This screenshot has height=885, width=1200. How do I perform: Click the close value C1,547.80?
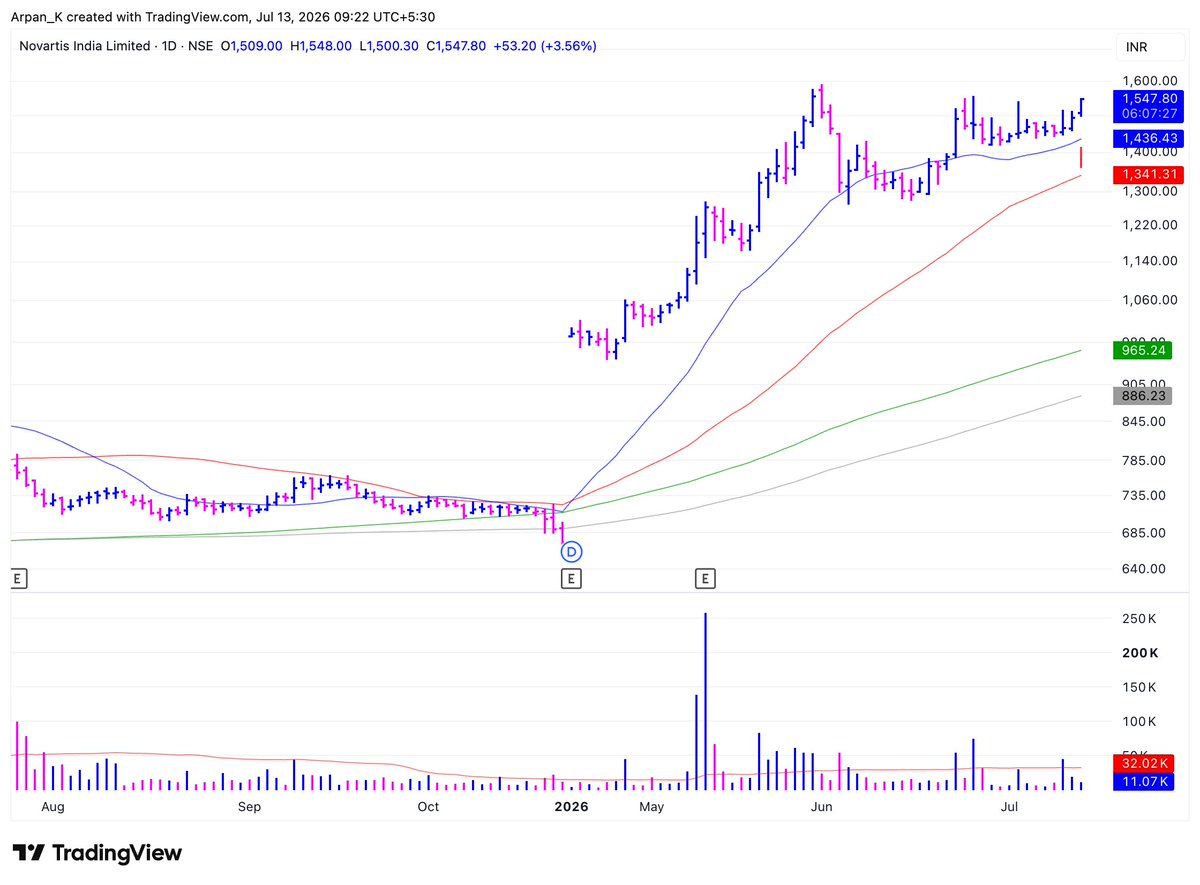[x=456, y=45]
